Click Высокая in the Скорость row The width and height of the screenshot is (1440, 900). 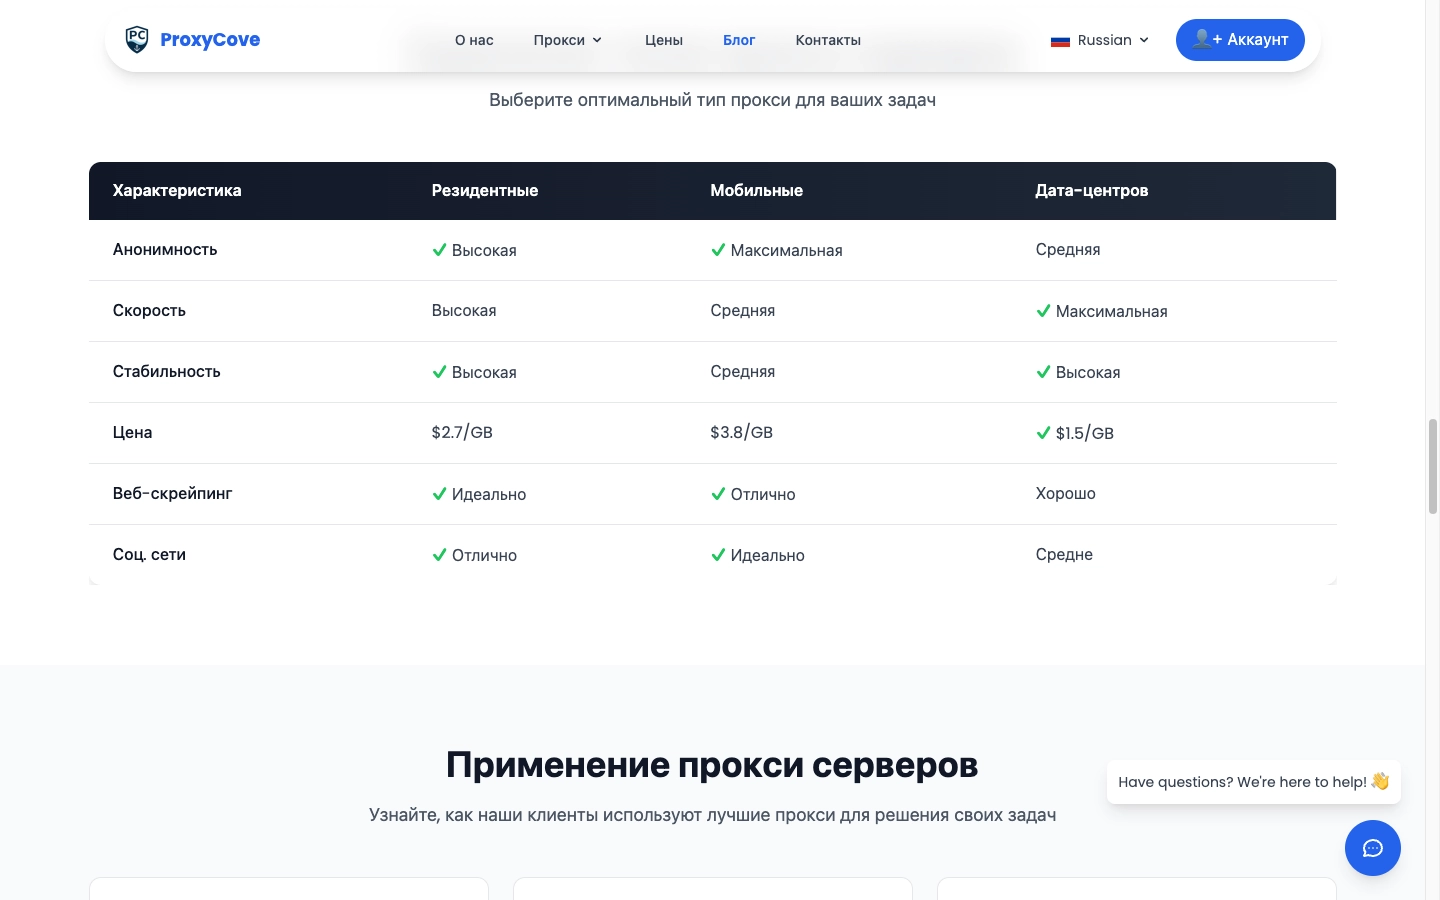464,310
